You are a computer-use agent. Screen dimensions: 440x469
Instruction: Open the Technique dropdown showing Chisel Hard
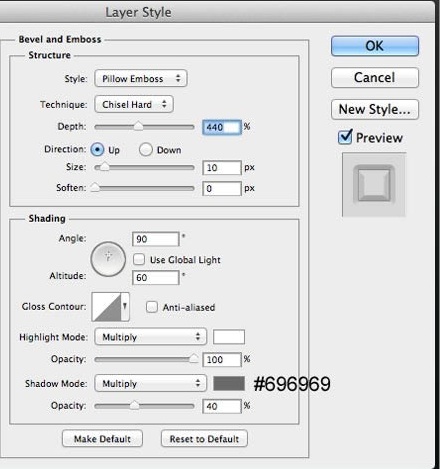click(x=134, y=104)
